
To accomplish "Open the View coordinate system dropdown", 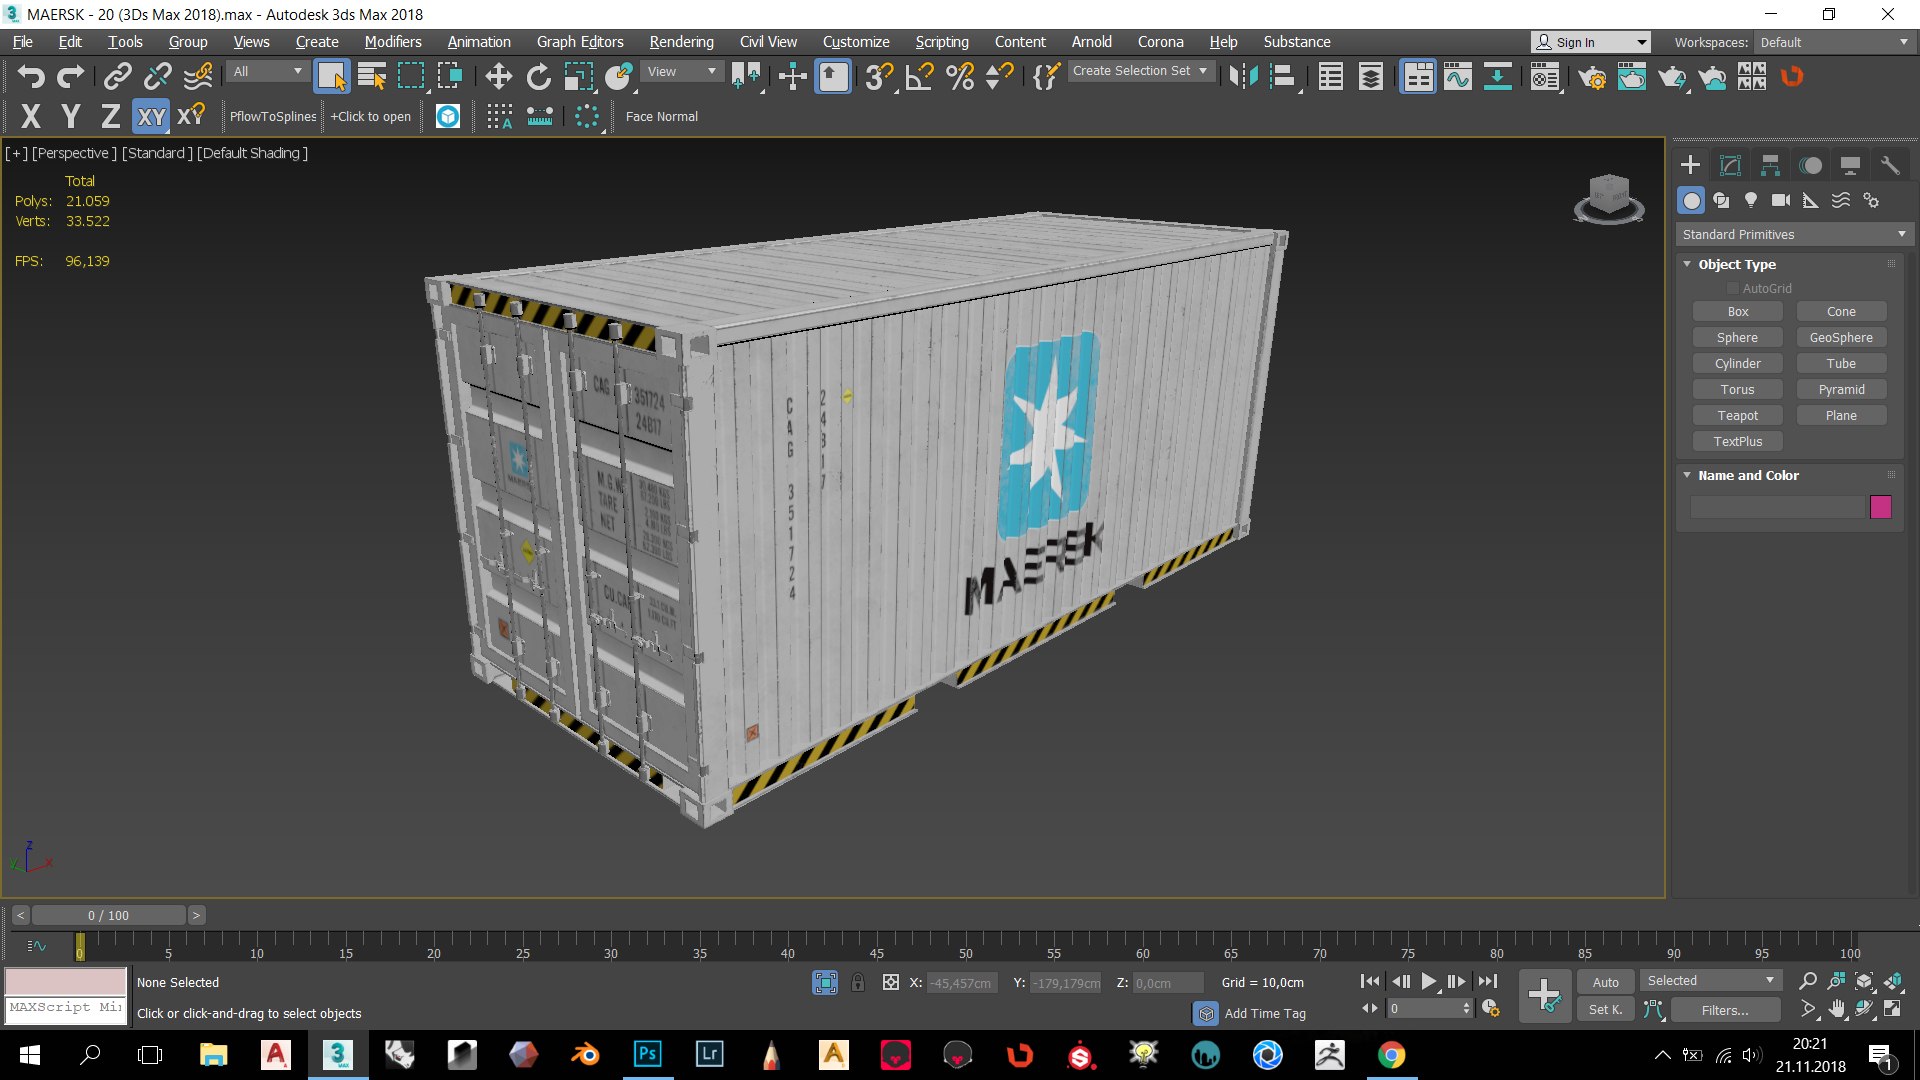I will (682, 71).
